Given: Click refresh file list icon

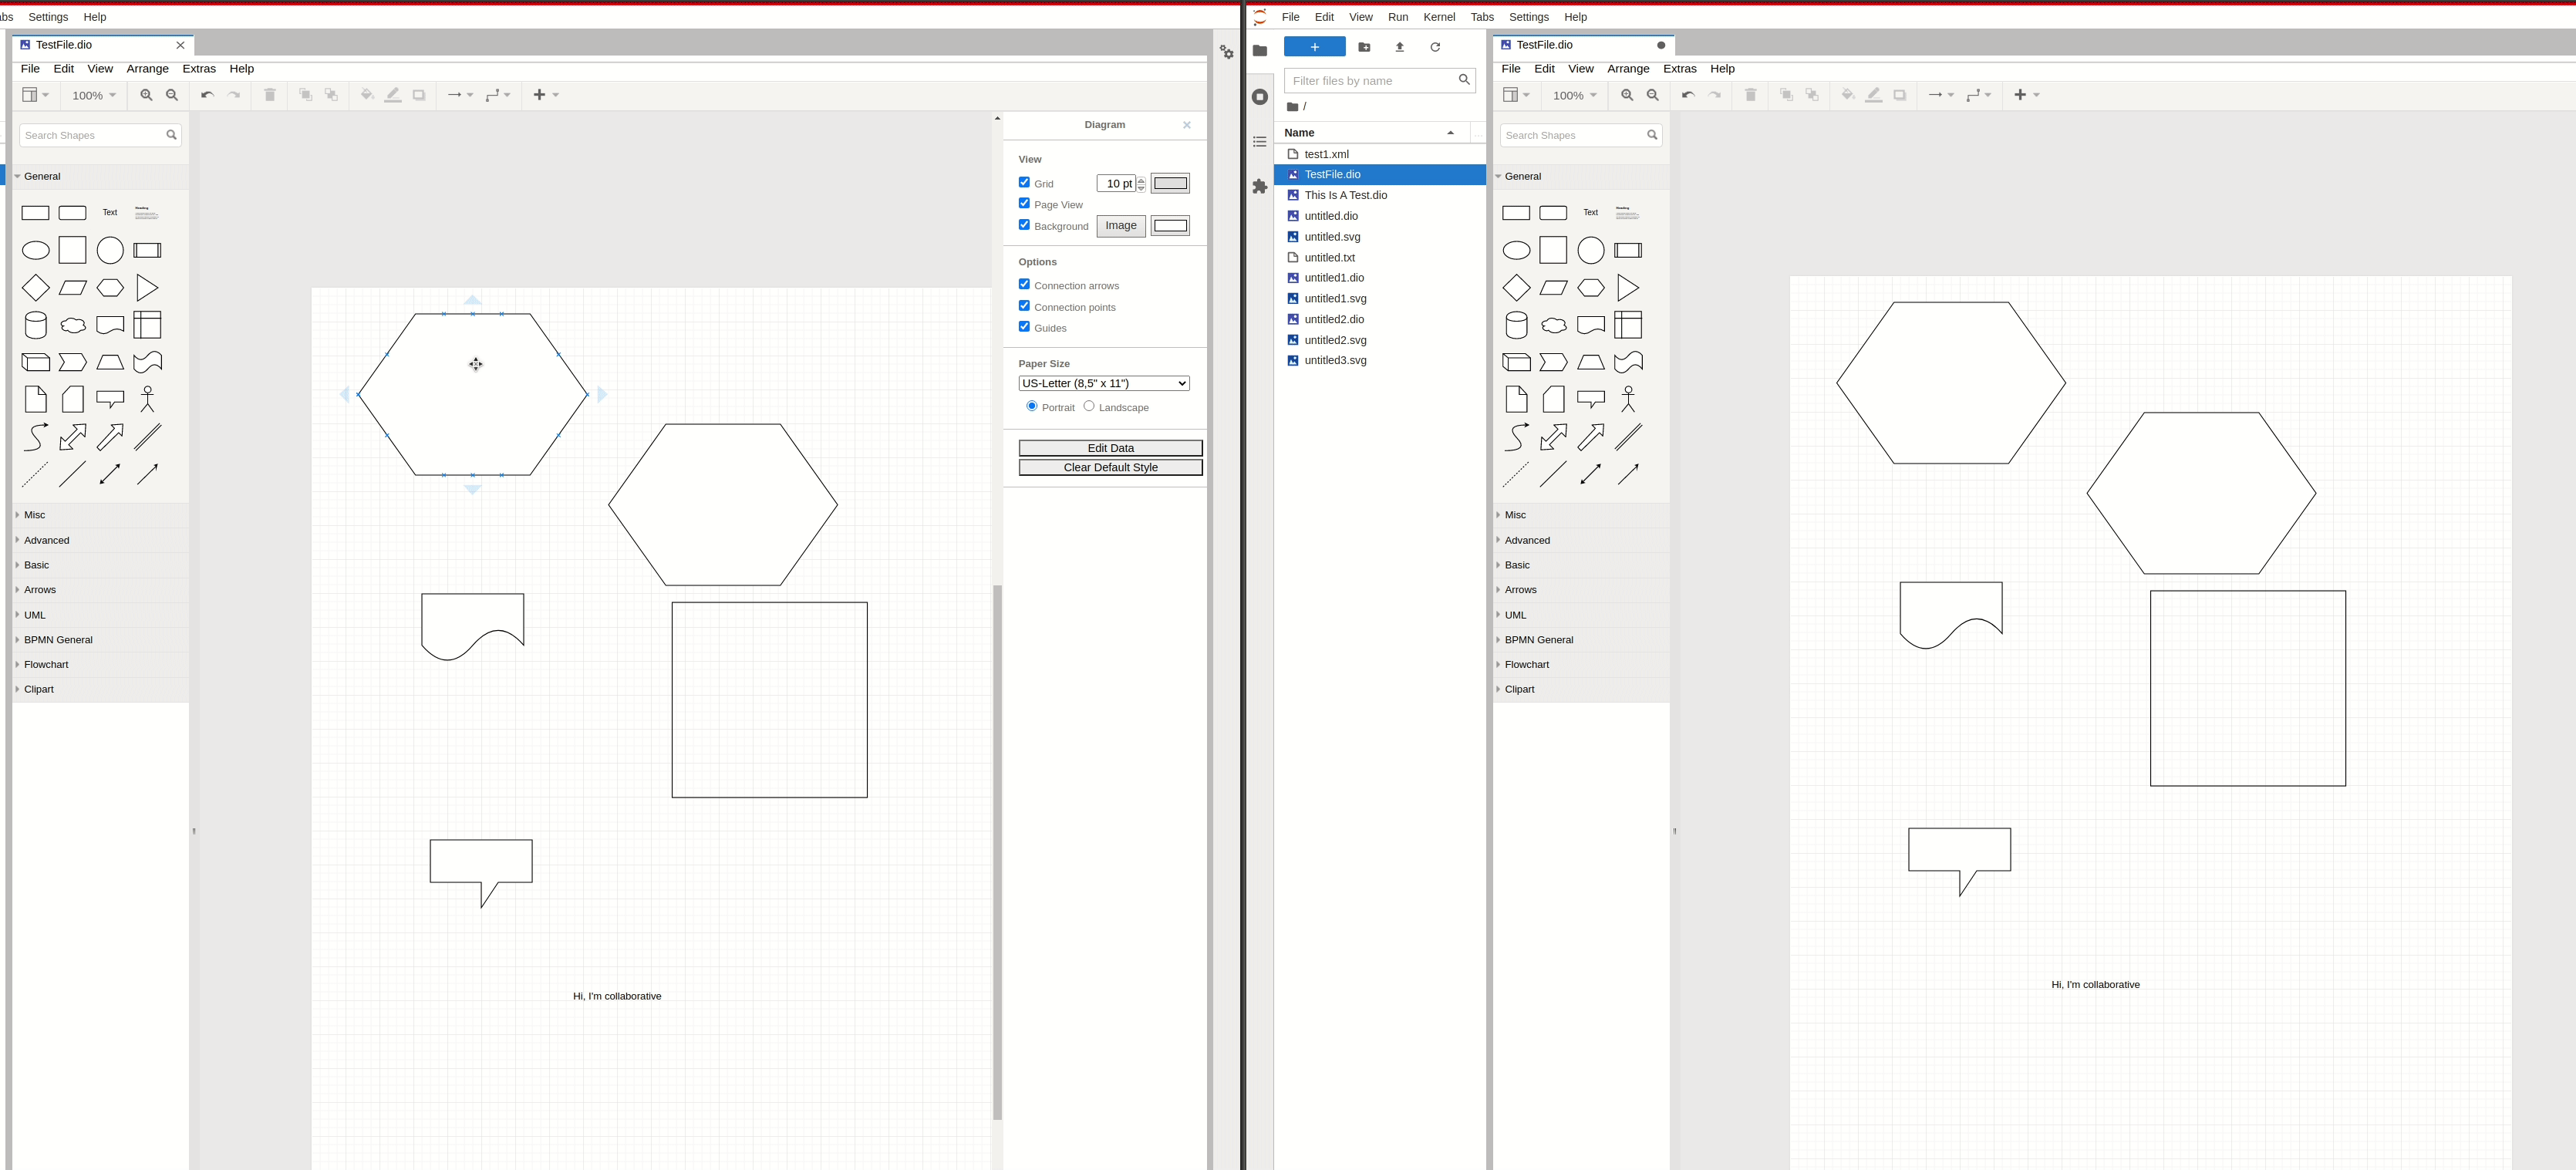Looking at the screenshot, I should pyautogui.click(x=1435, y=47).
